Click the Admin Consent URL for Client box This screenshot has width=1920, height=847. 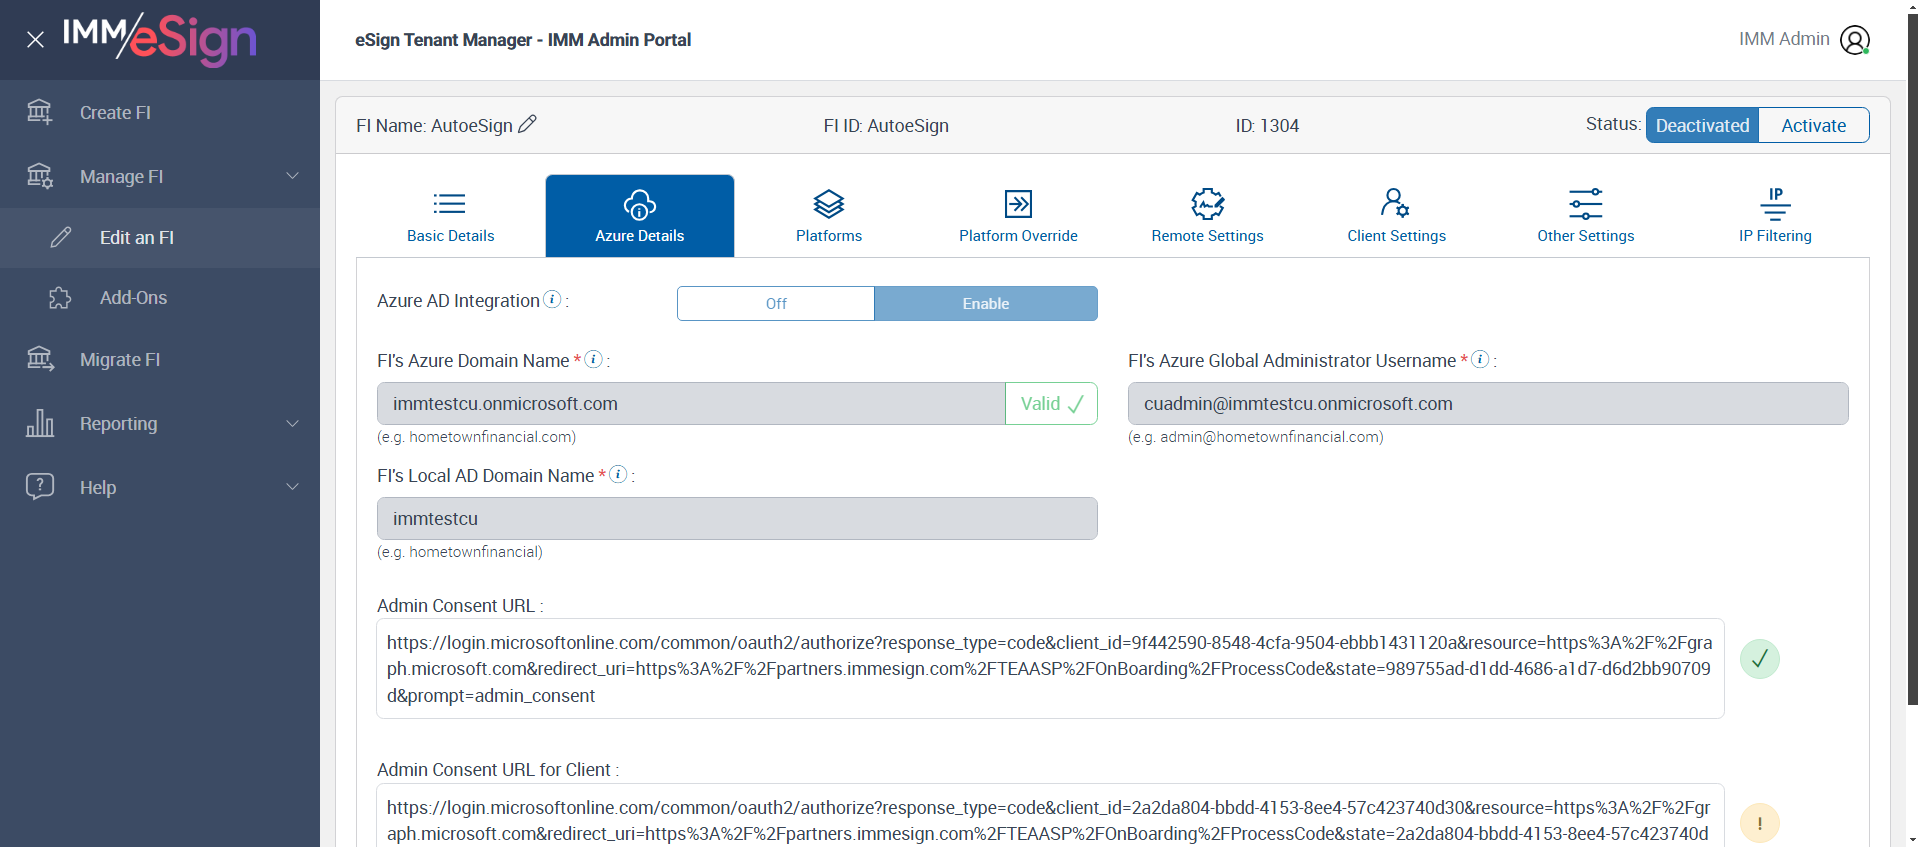[1050, 815]
